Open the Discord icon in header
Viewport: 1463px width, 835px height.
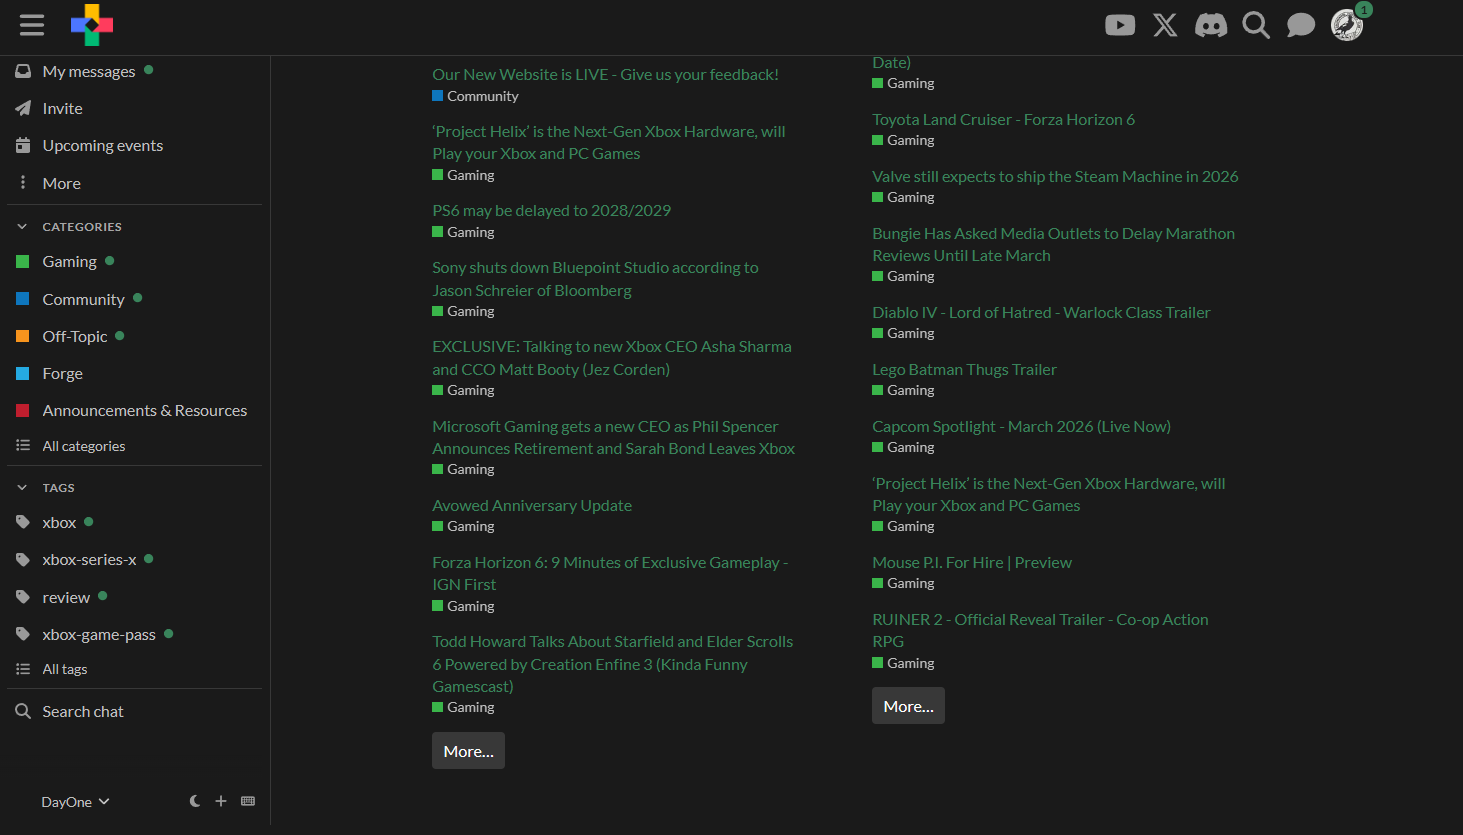tap(1210, 25)
